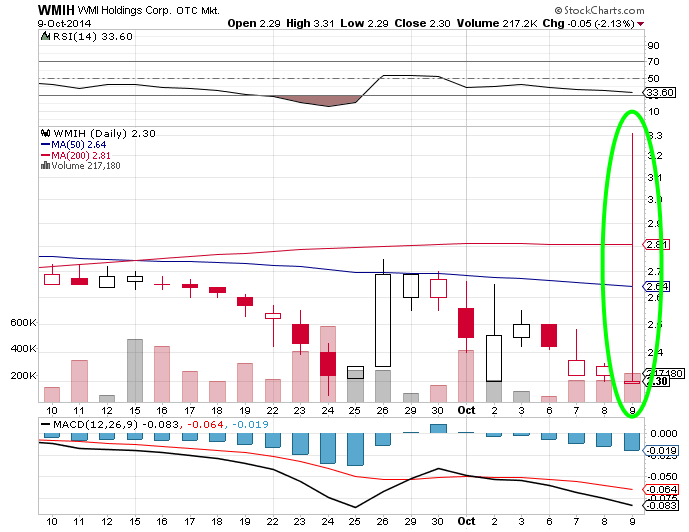The width and height of the screenshot is (689, 532).
Task: Click the 200K volume axis label
Action: pyautogui.click(x=23, y=376)
